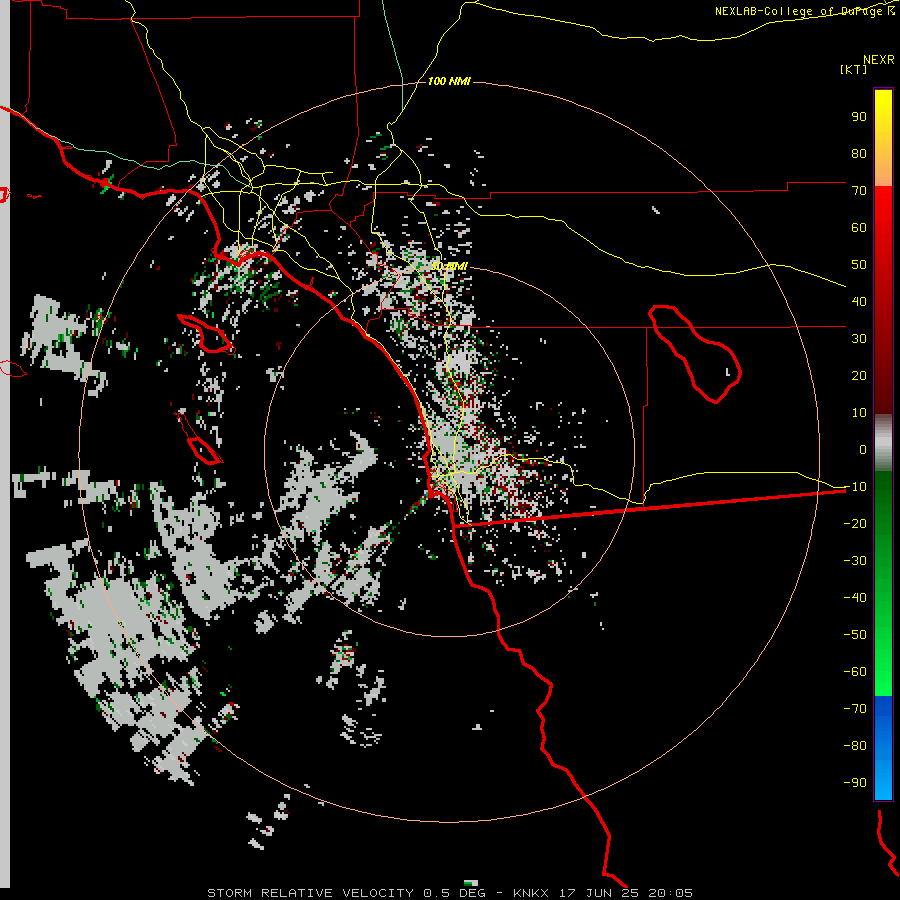Select the 20 knot scale label
Image resolution: width=900 pixels, height=900 pixels.
click(x=859, y=375)
